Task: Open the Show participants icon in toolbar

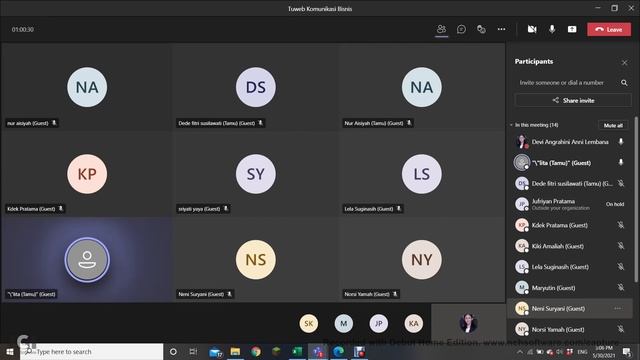Action: pos(441,29)
